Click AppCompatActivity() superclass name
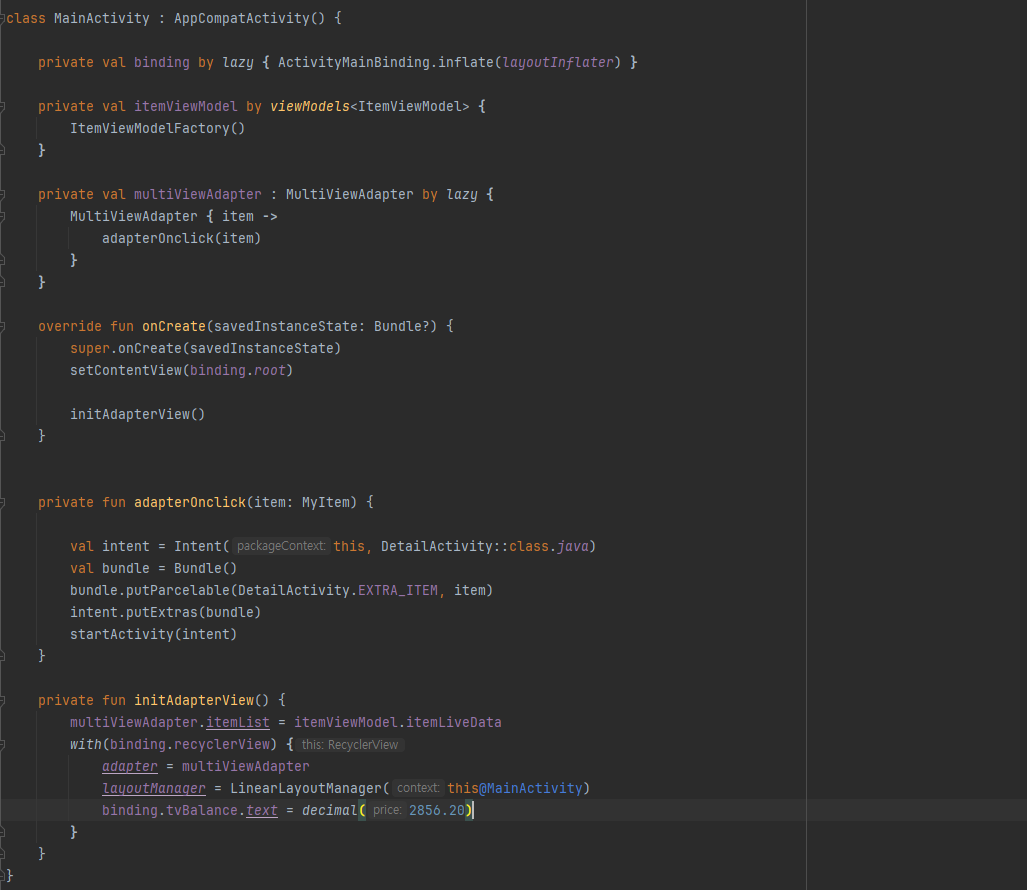This screenshot has width=1027, height=890. click(249, 18)
